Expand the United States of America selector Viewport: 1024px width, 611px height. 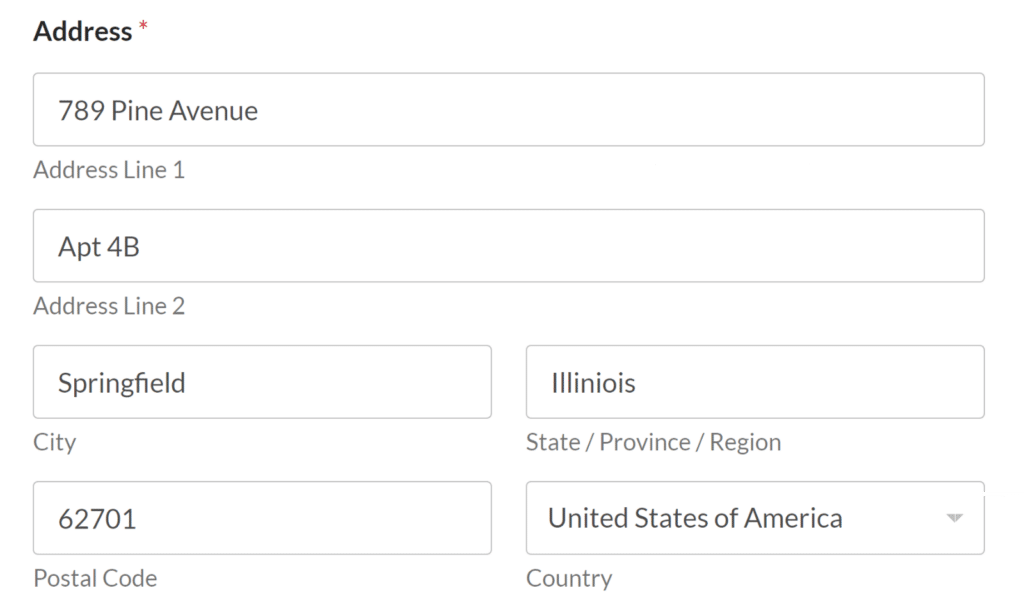pyautogui.click(x=755, y=518)
